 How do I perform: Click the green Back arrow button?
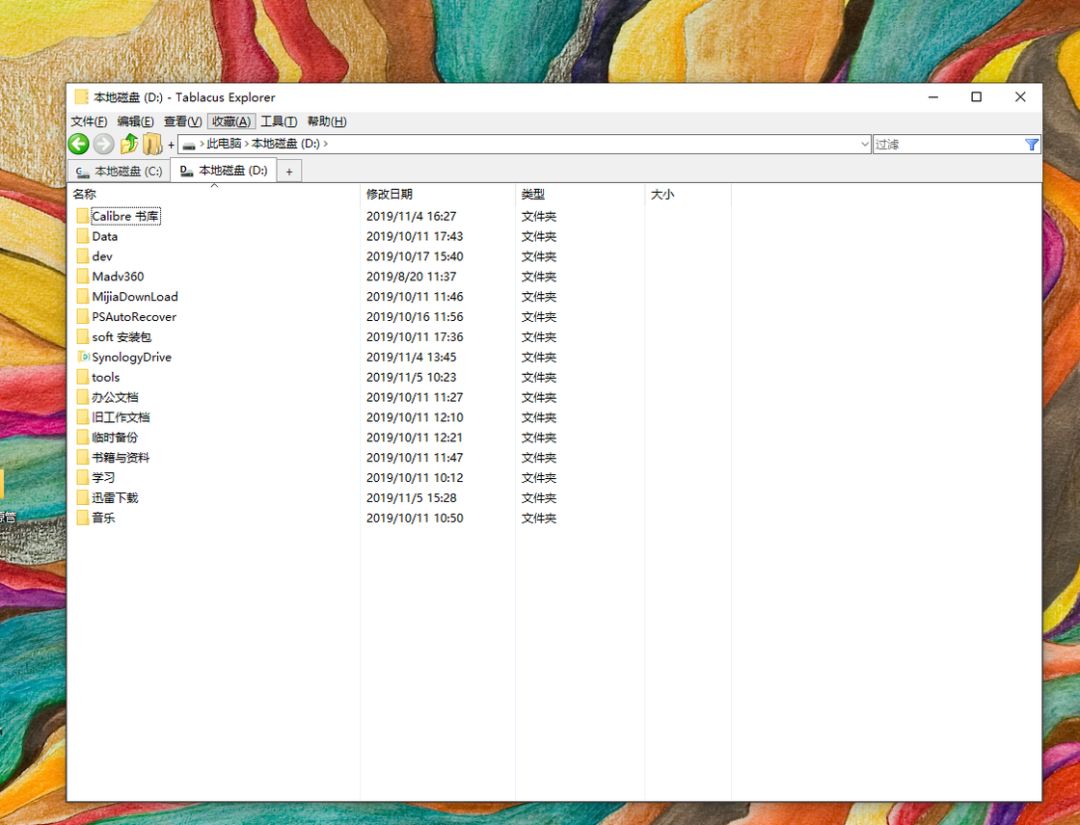78,144
